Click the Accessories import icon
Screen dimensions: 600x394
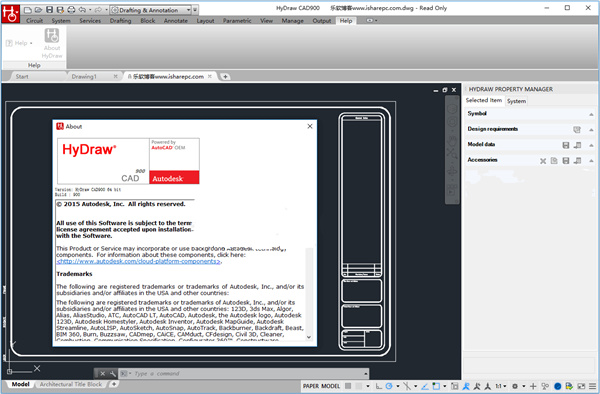[x=577, y=161]
